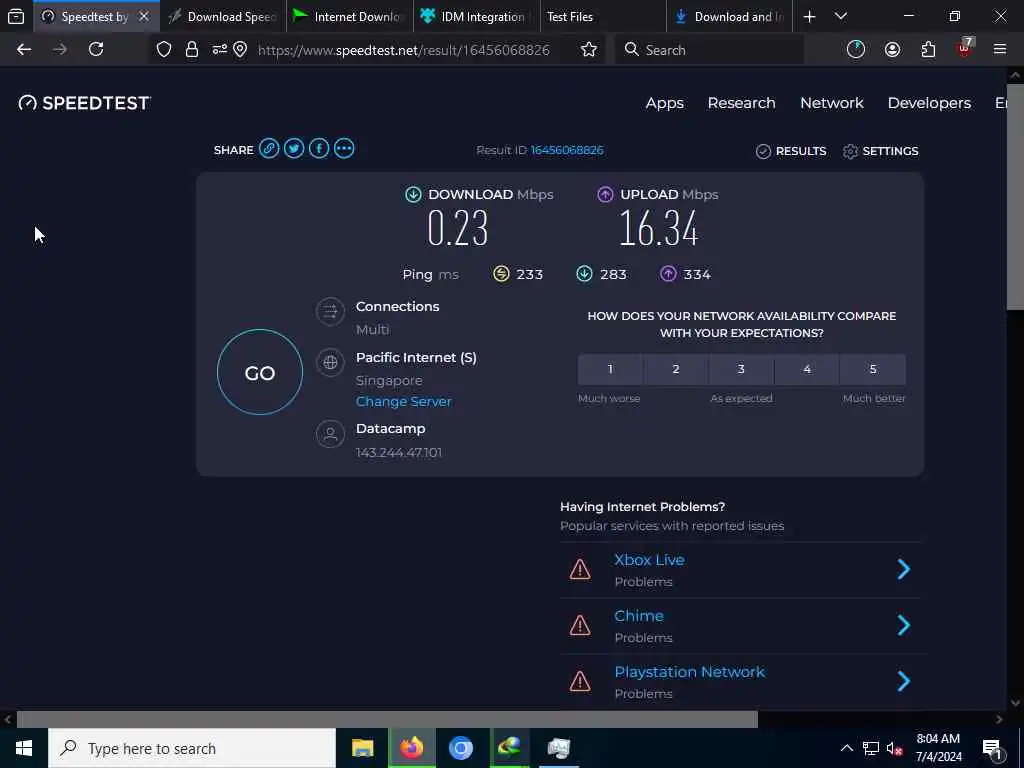
Task: Click the tracking protection shield icon
Action: 164,50
